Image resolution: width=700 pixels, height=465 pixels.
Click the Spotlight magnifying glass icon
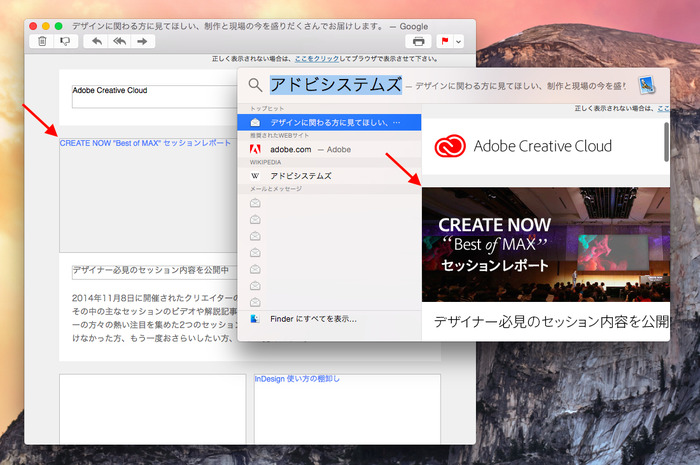pyautogui.click(x=255, y=85)
